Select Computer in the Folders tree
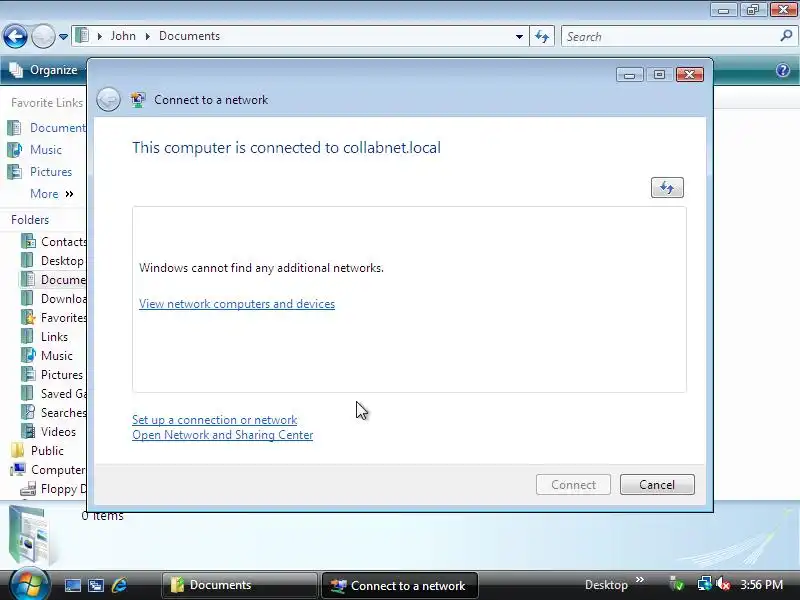The height and width of the screenshot is (600, 800). click(x=48, y=469)
